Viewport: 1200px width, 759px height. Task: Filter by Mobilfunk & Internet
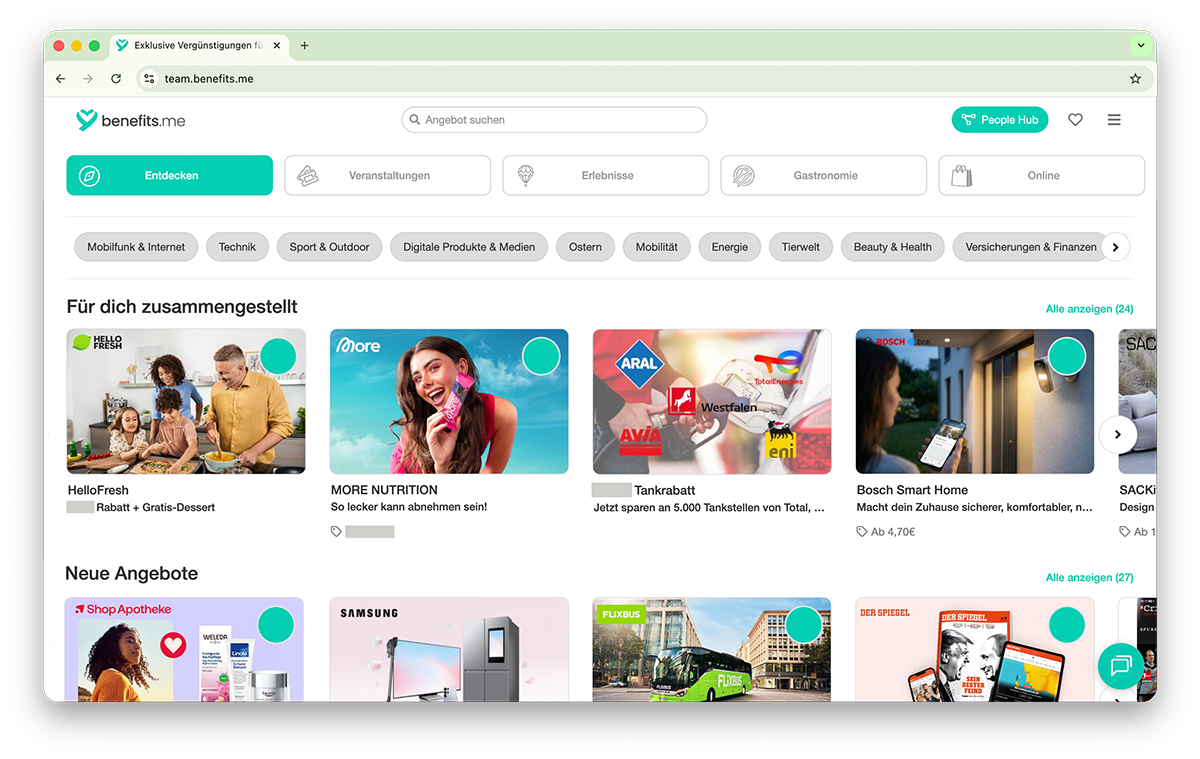[136, 247]
